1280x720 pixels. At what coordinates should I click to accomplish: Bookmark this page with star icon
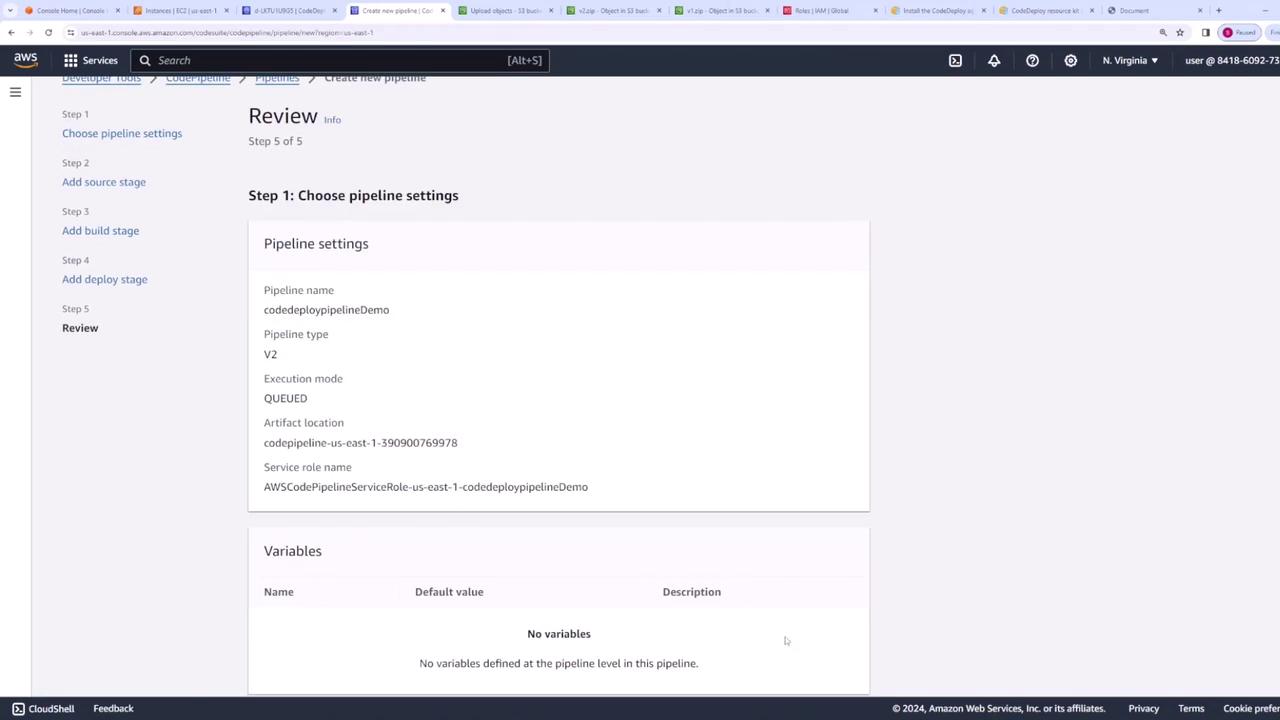1180,32
